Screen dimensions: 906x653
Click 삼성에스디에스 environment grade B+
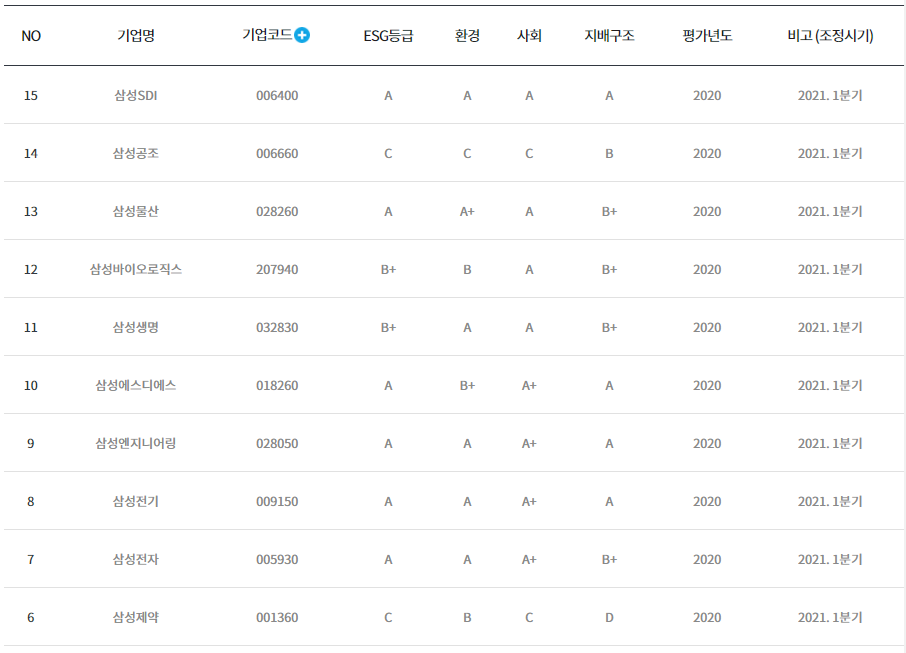pyautogui.click(x=467, y=385)
